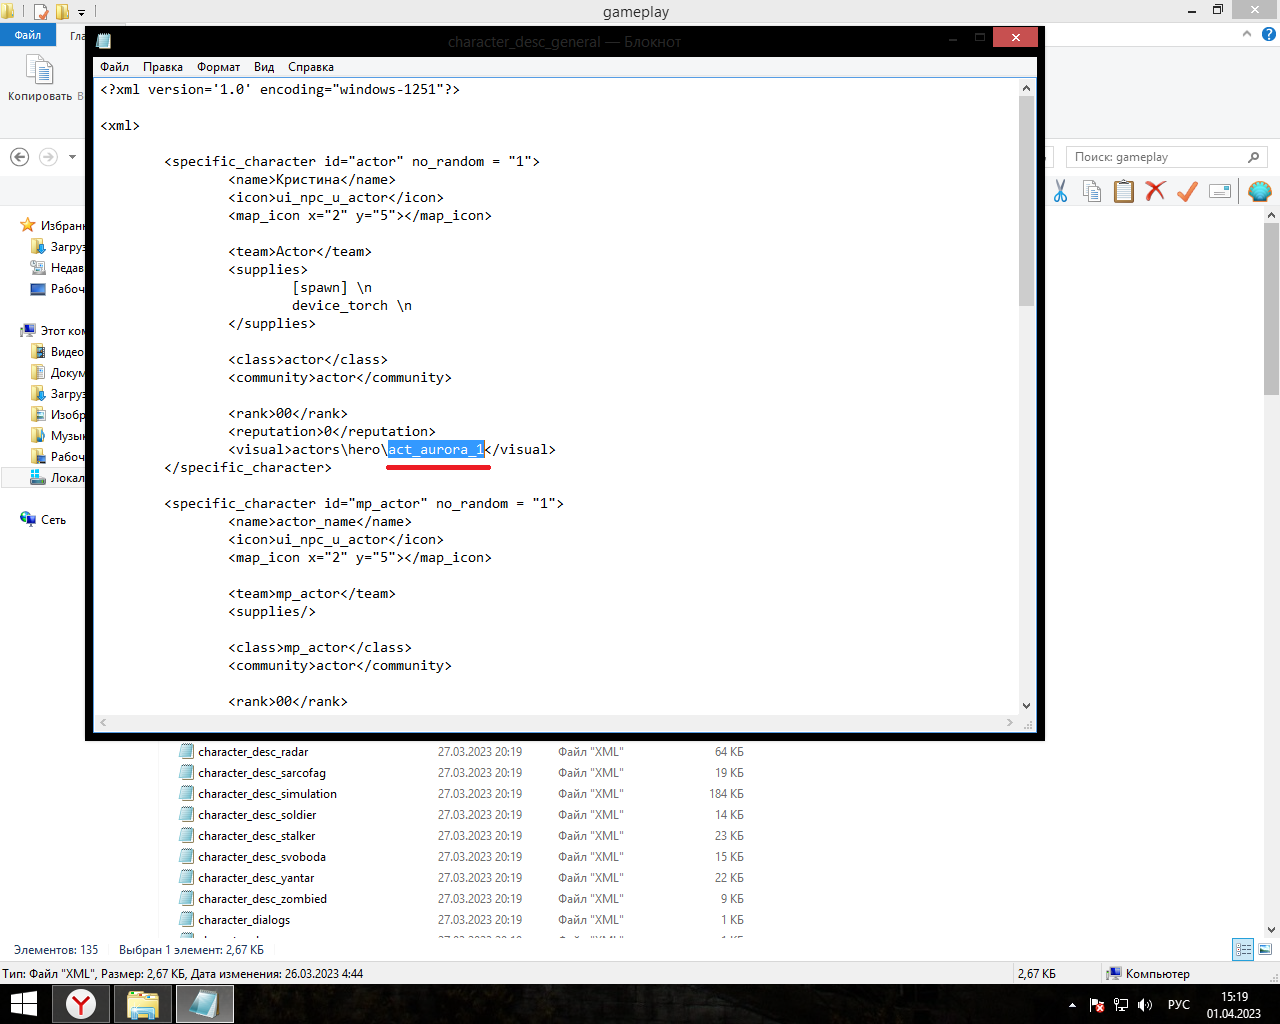Select file character_desc_zombied
The height and width of the screenshot is (1024, 1280).
(x=263, y=899)
